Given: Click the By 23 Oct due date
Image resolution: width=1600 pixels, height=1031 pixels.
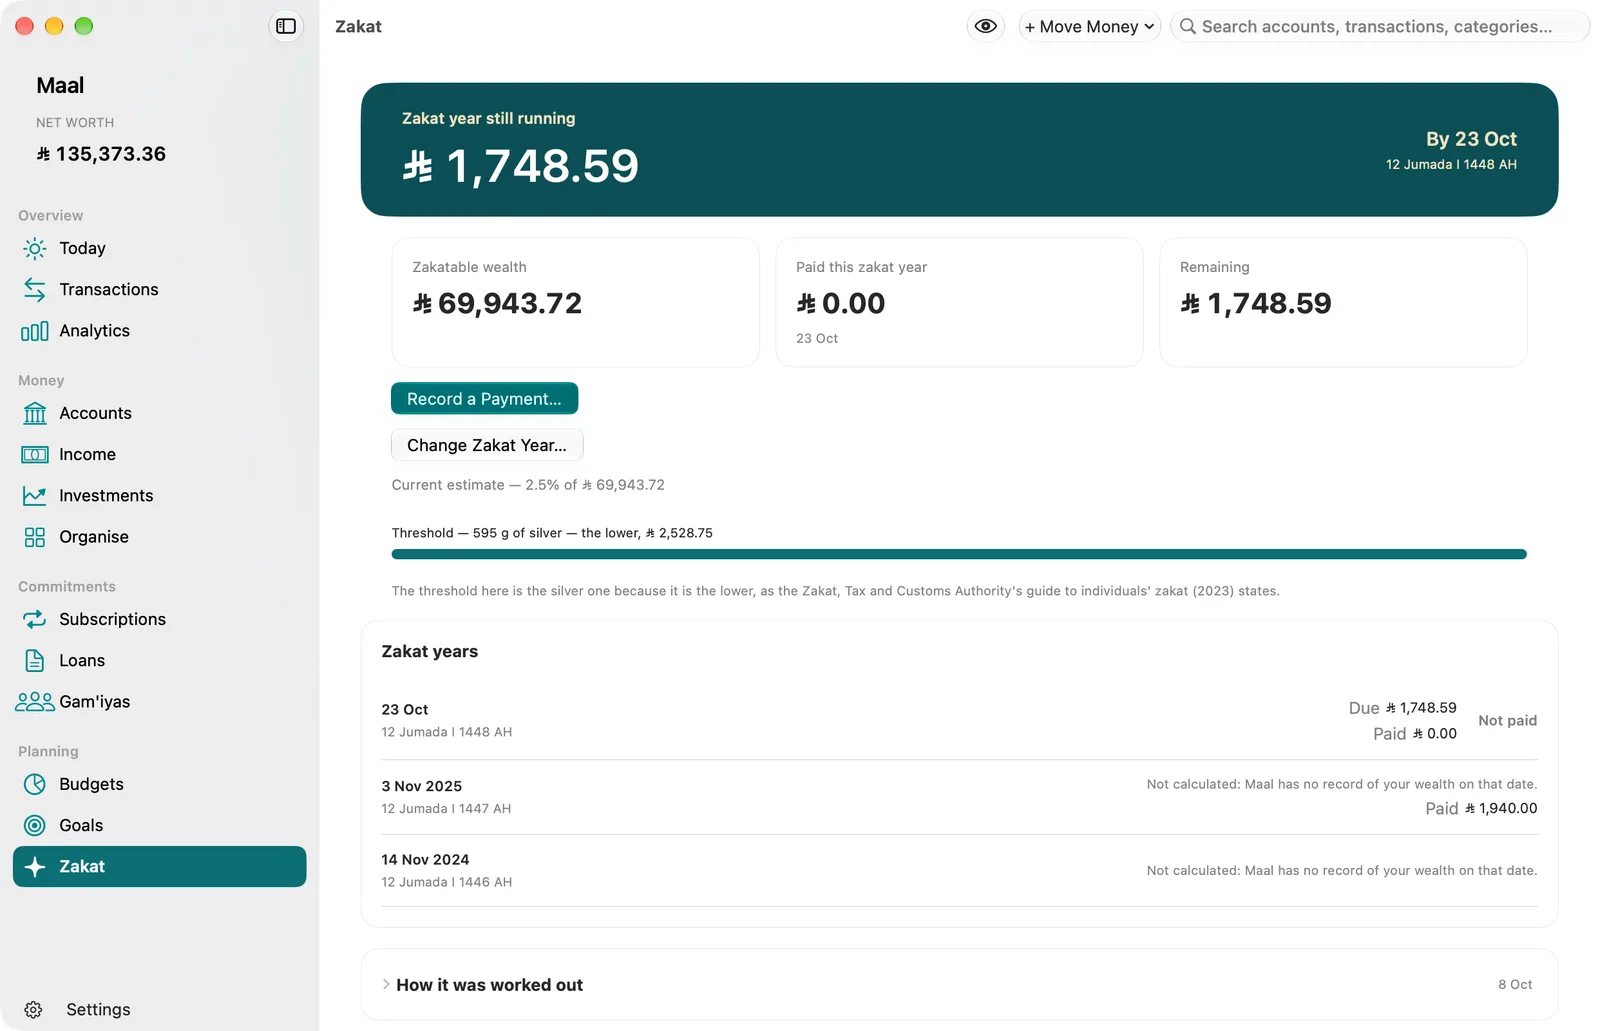Looking at the screenshot, I should click(x=1471, y=139).
